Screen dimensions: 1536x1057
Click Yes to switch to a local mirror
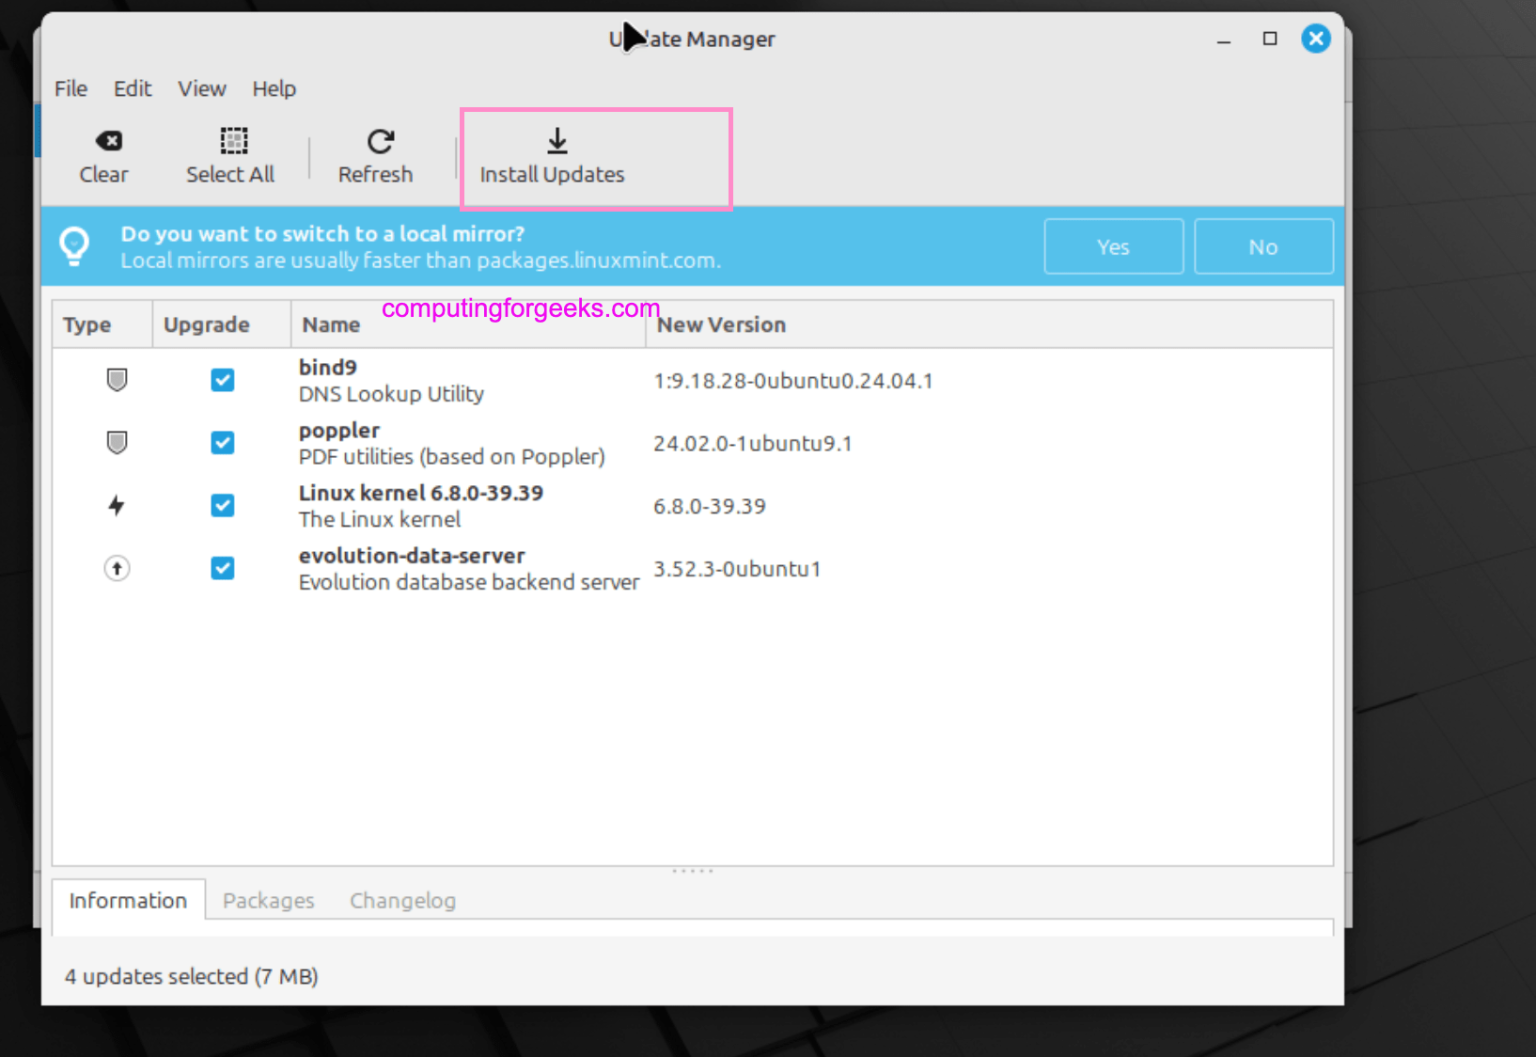pyautogui.click(x=1113, y=246)
